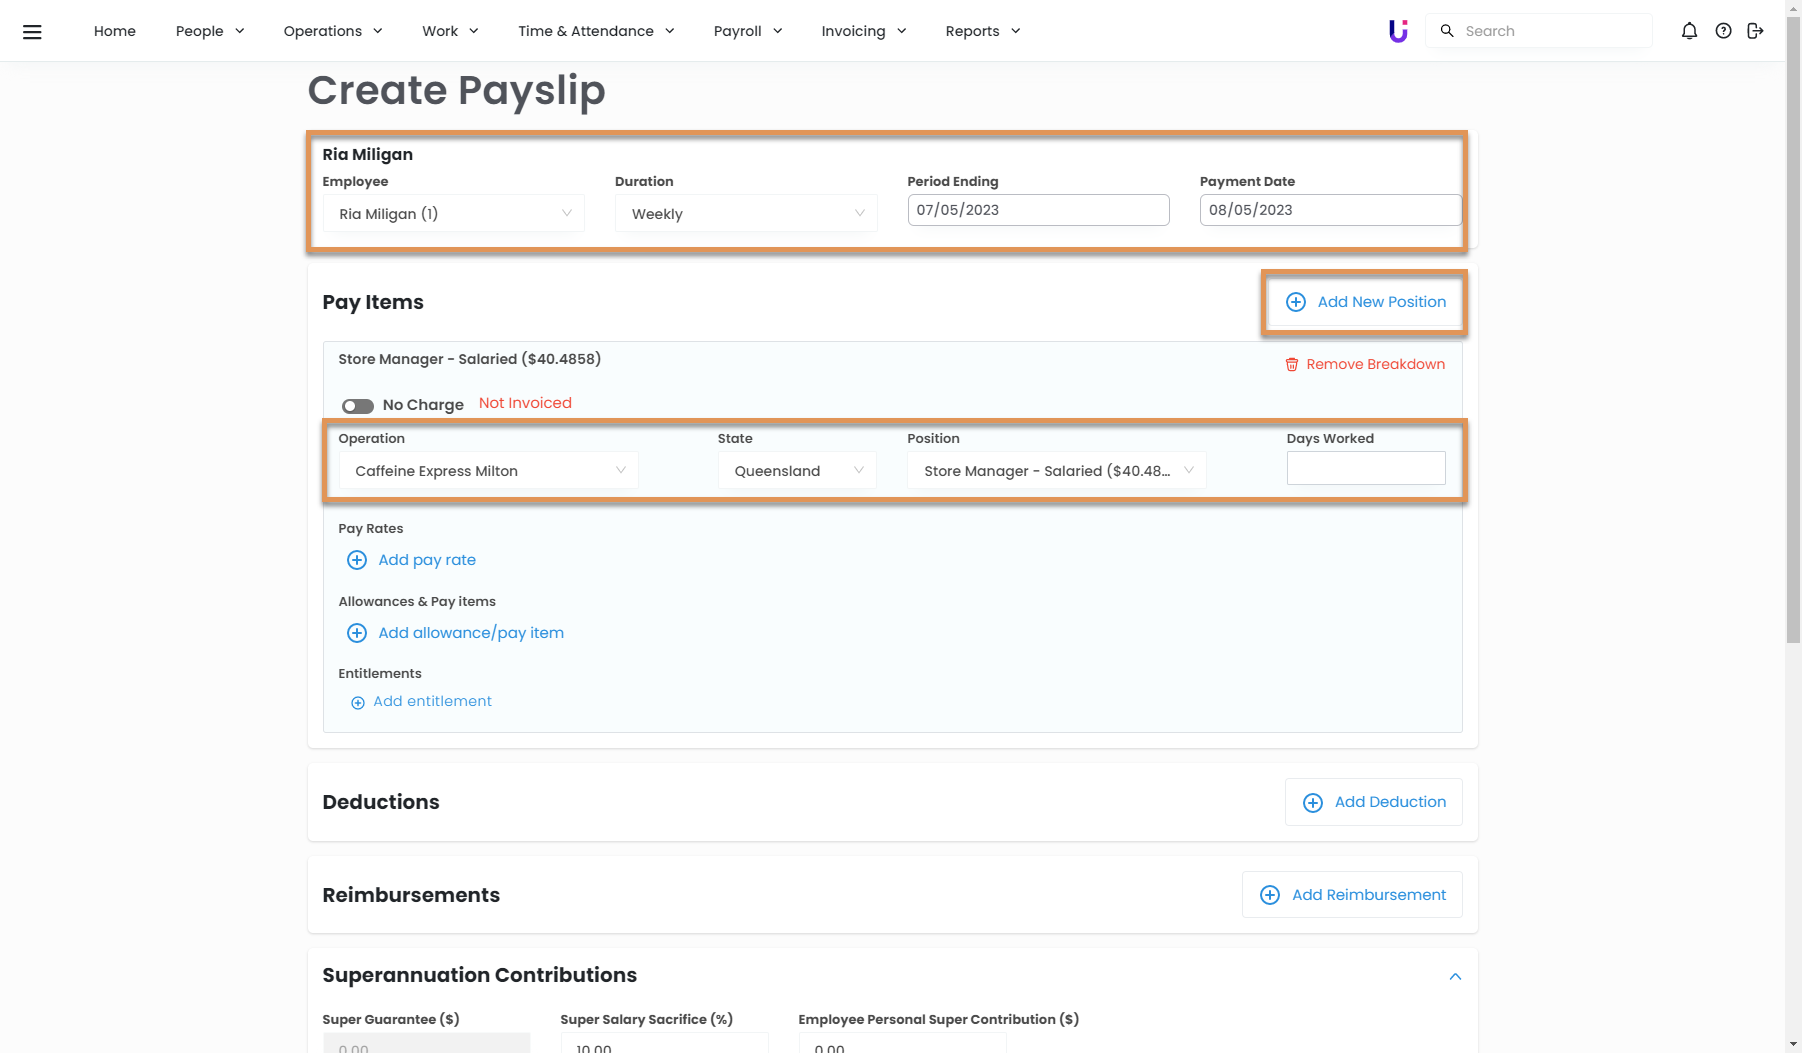This screenshot has width=1802, height=1053.
Task: Click the Add Deduction button
Action: point(1373,802)
